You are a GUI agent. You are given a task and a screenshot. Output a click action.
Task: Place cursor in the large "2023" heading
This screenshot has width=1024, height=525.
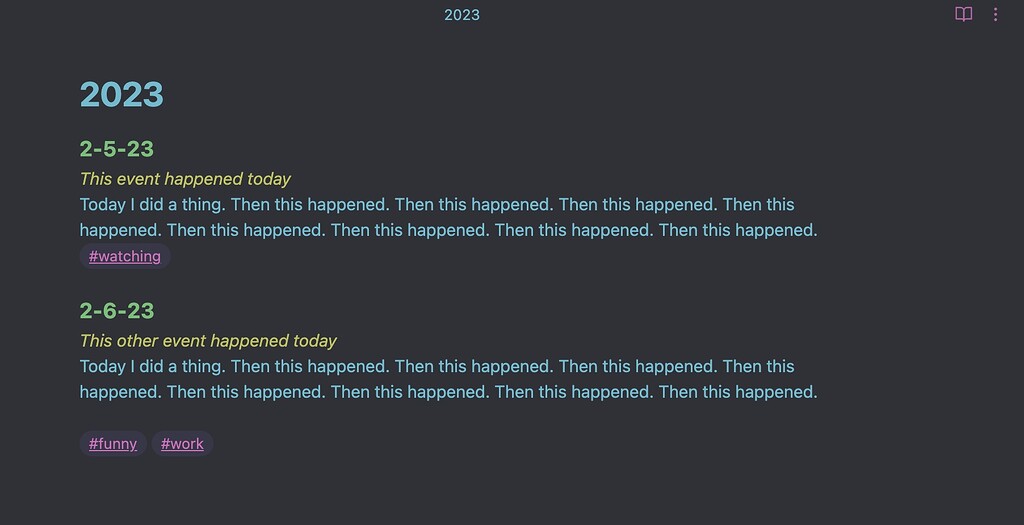click(x=121, y=95)
